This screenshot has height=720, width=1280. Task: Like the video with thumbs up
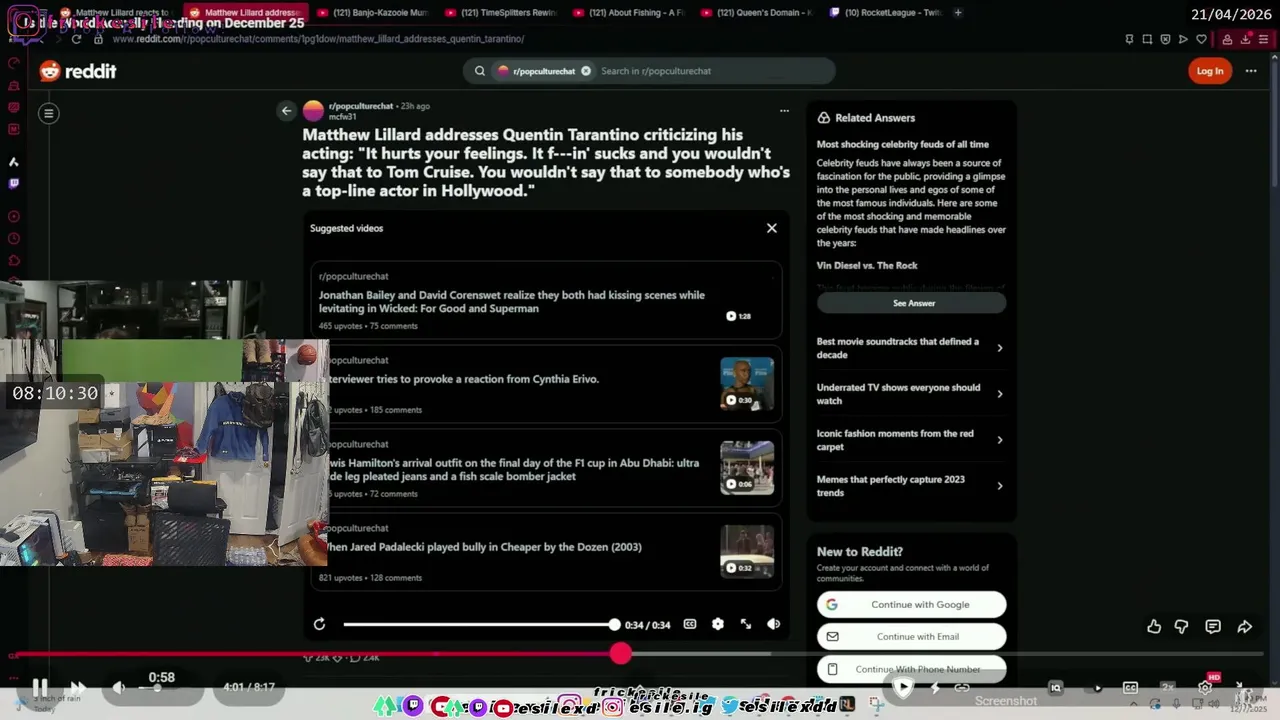point(1154,627)
